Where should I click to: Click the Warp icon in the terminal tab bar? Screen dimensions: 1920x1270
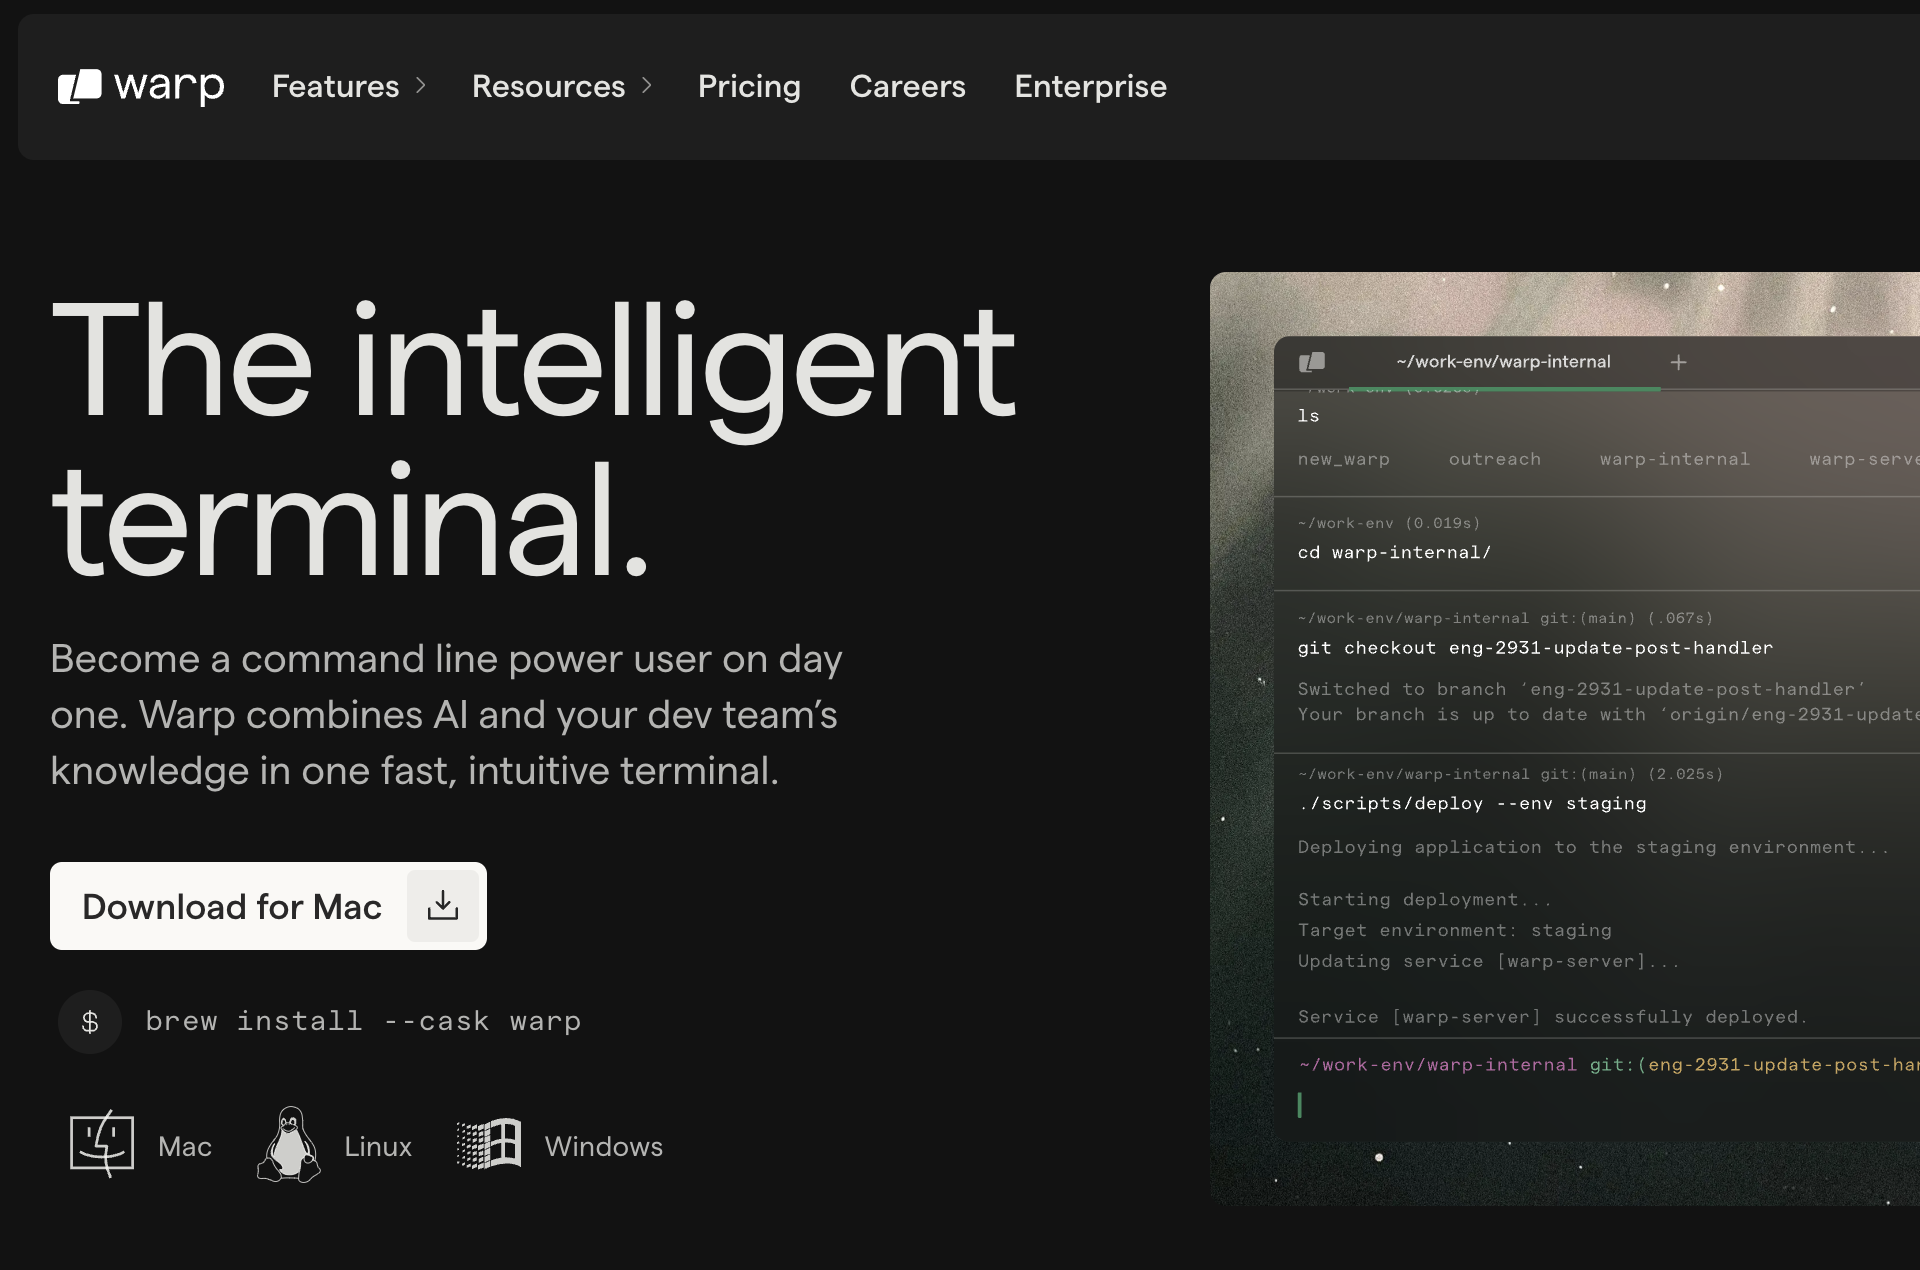(1312, 362)
